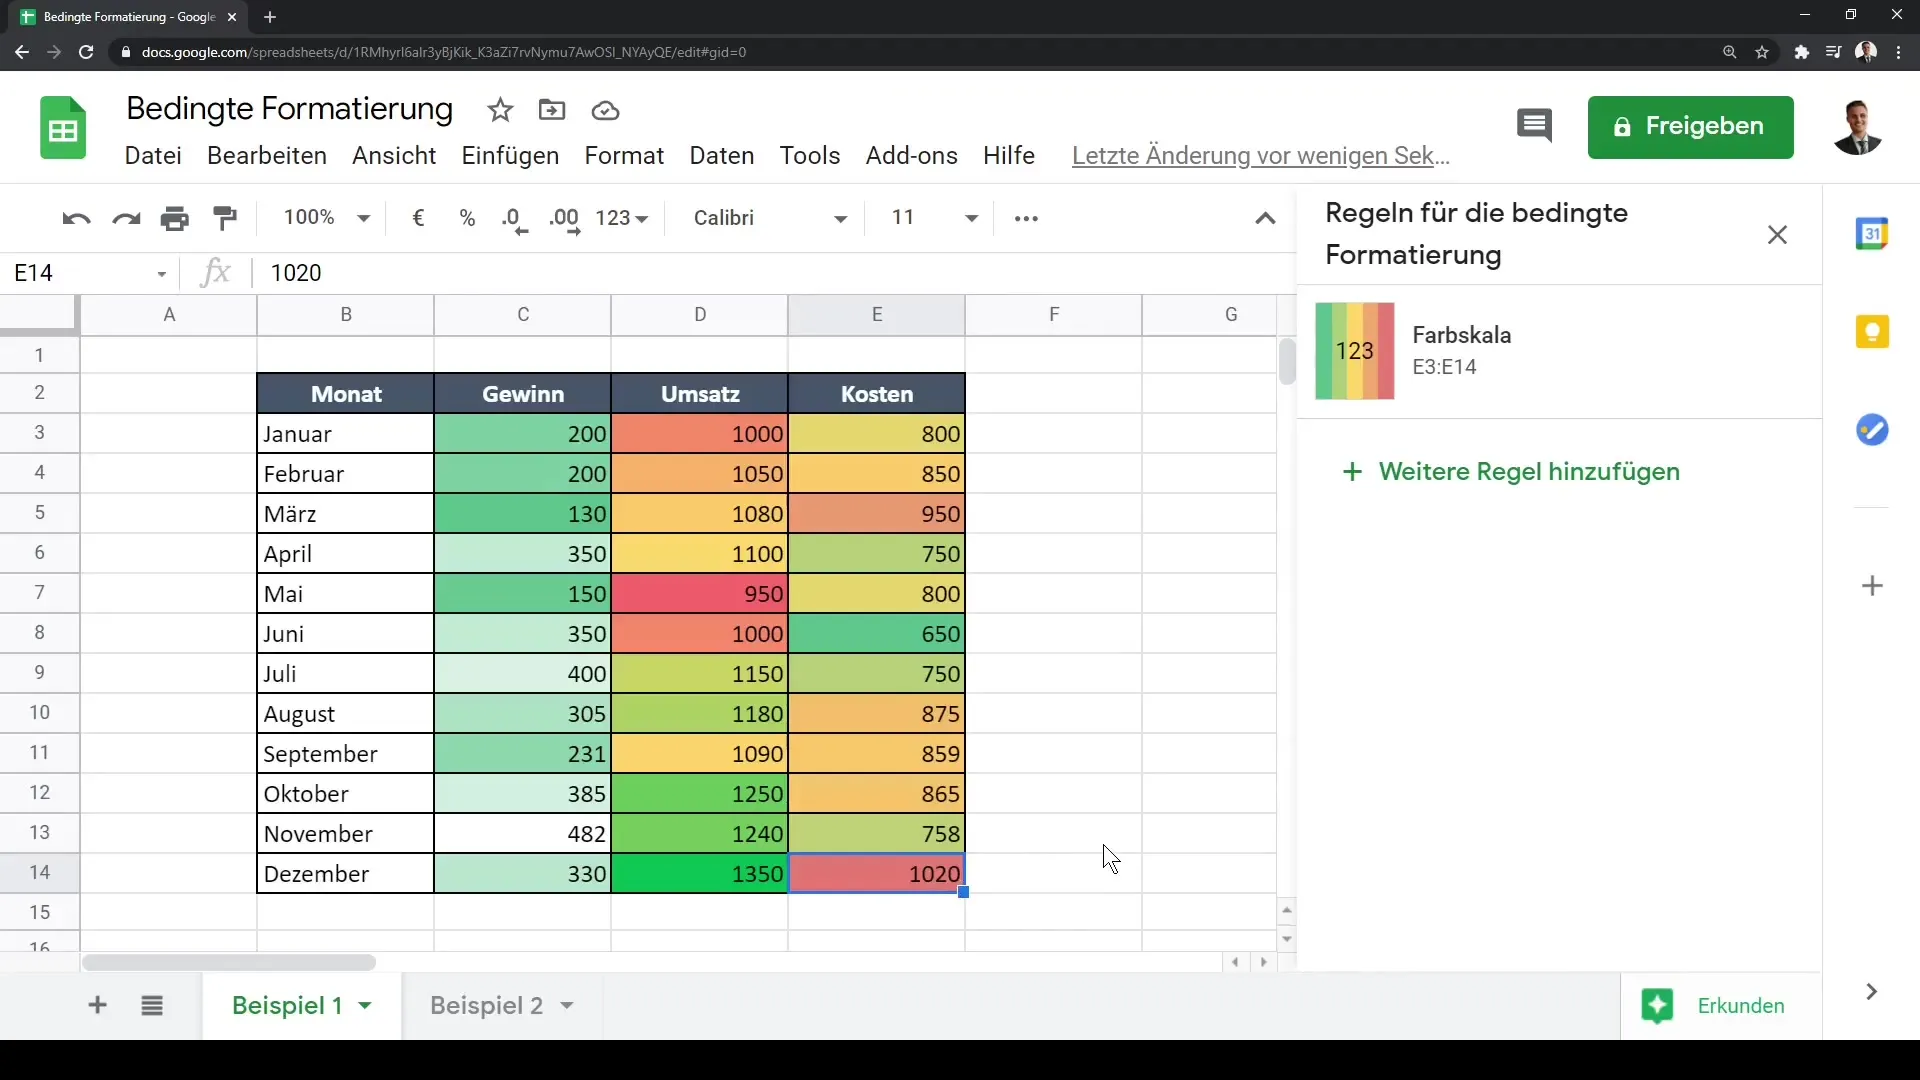Open the Format menu
The height and width of the screenshot is (1080, 1920).
(x=624, y=156)
